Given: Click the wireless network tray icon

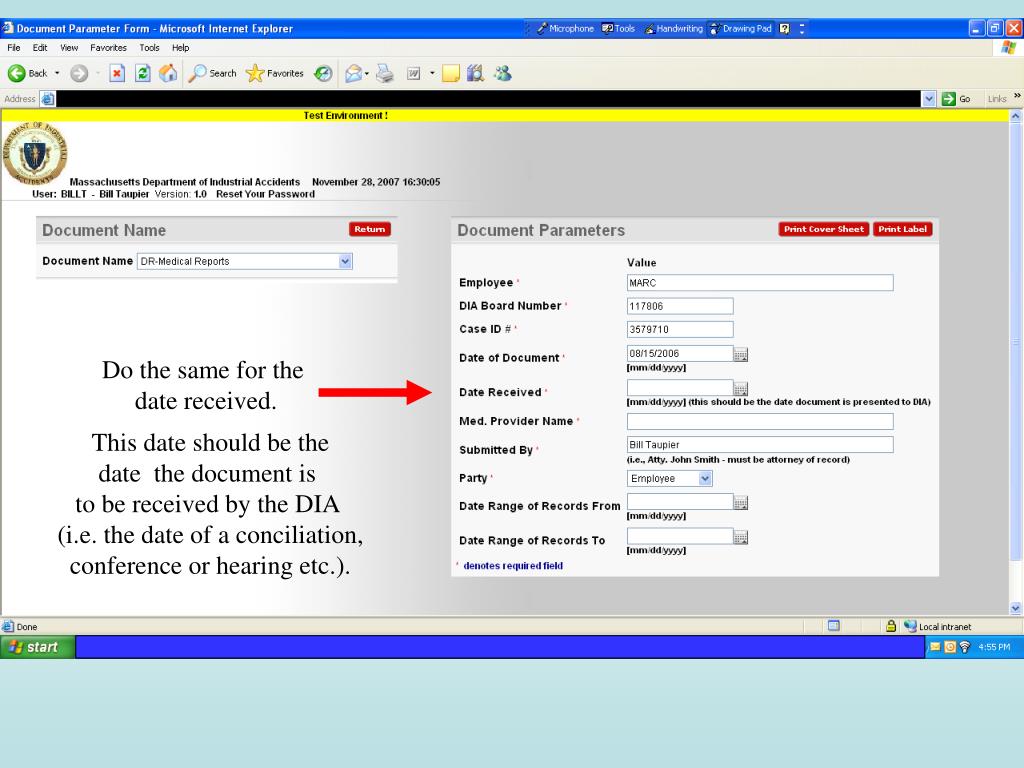Looking at the screenshot, I should tap(964, 647).
